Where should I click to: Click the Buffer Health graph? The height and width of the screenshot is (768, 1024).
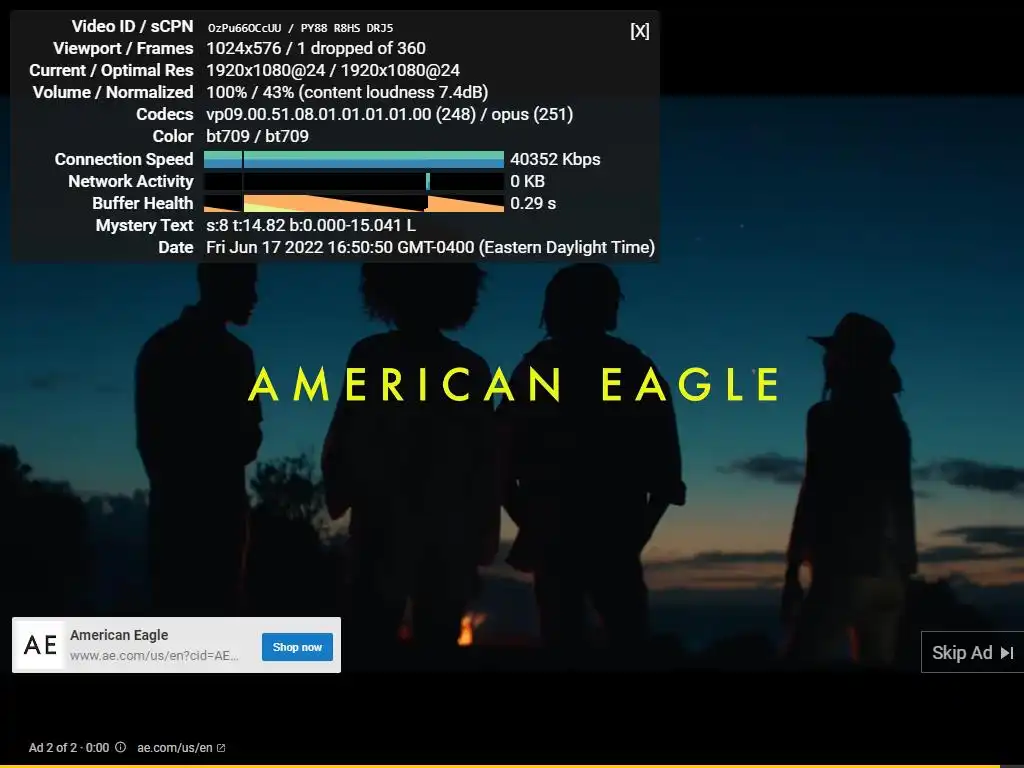354,203
